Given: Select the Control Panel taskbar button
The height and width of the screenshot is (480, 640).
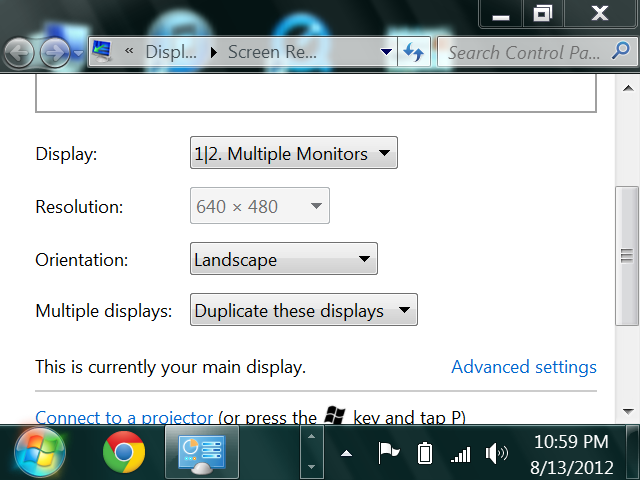Looking at the screenshot, I should [x=202, y=452].
